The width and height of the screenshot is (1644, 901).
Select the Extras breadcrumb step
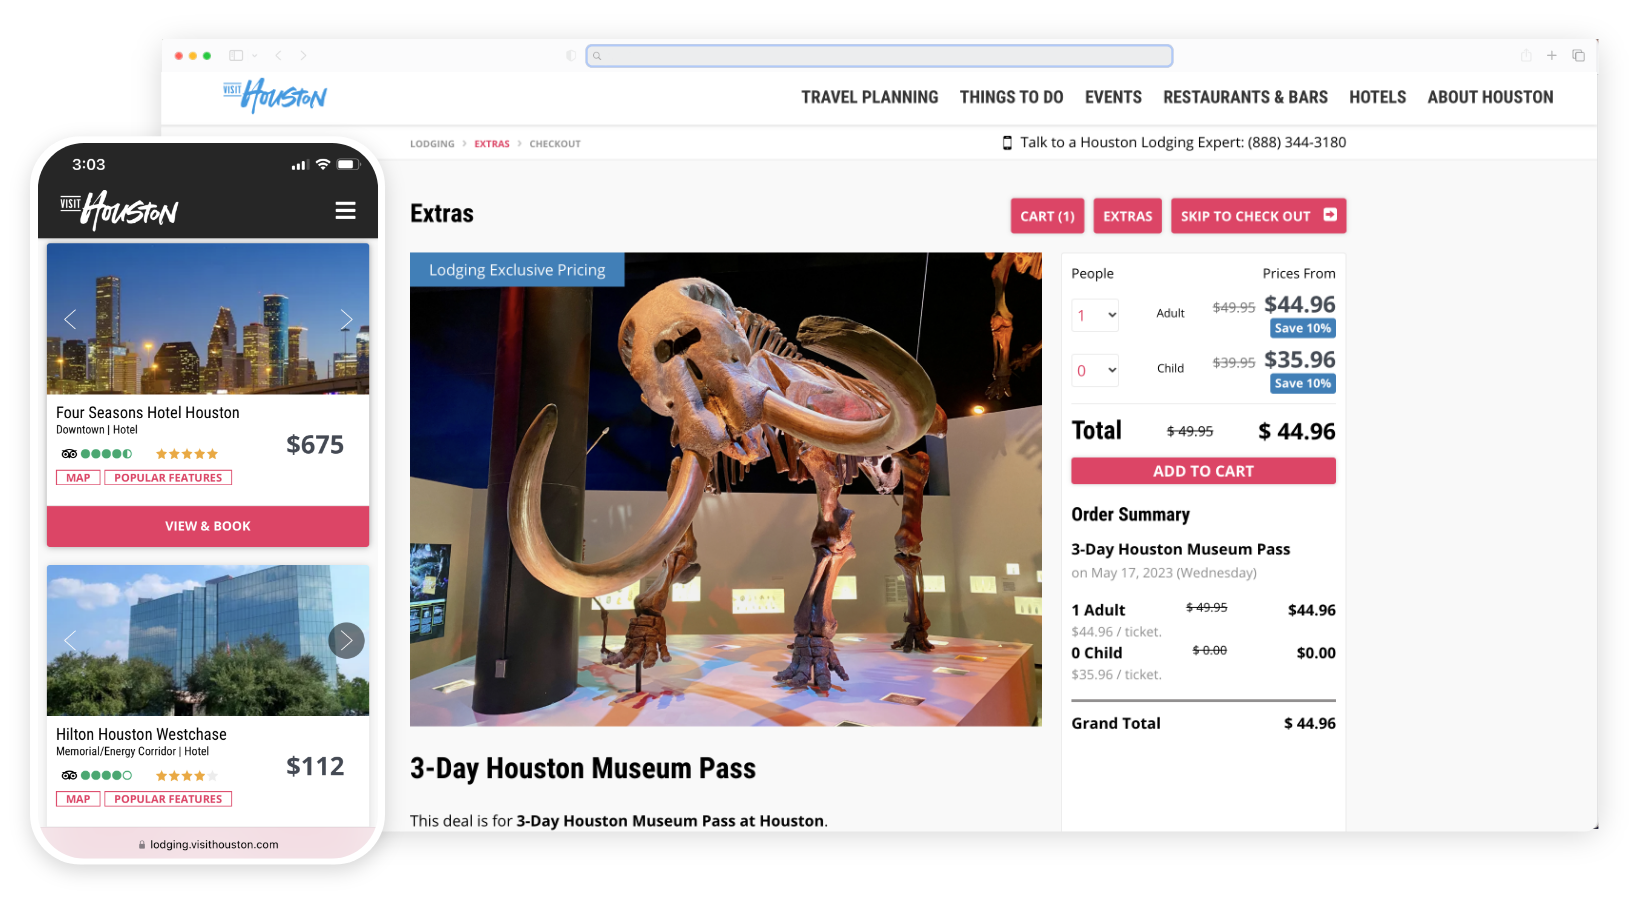tap(492, 144)
